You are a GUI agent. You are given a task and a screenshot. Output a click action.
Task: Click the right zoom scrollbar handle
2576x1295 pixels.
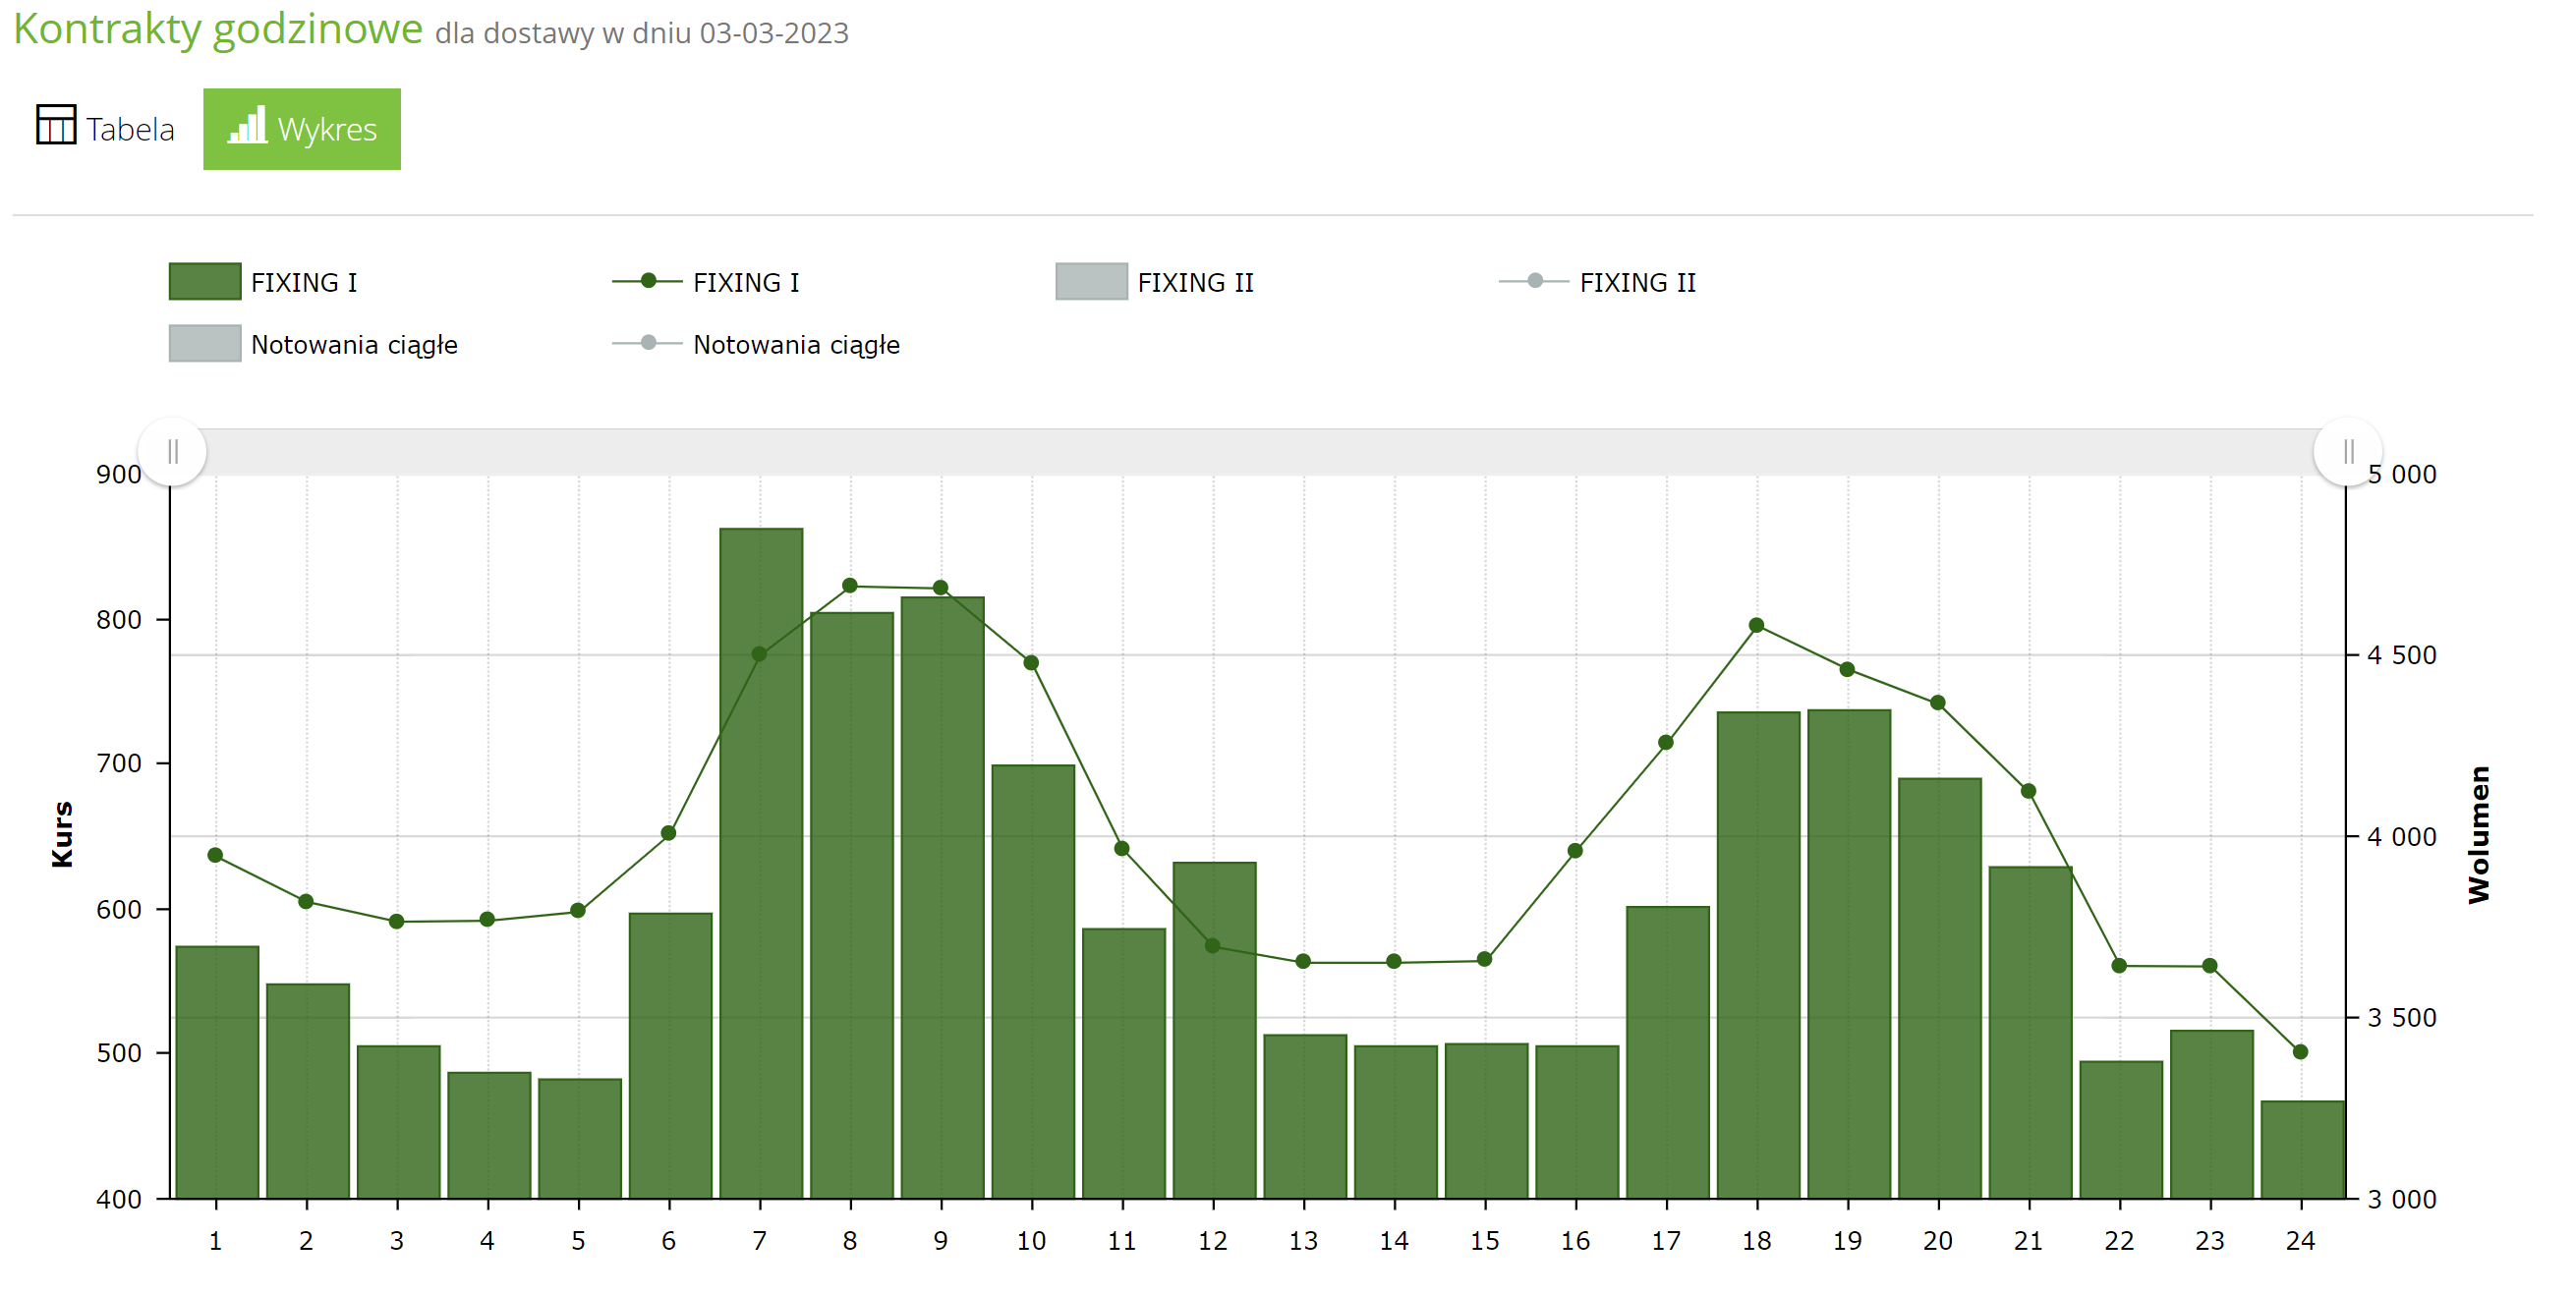pos(2347,452)
